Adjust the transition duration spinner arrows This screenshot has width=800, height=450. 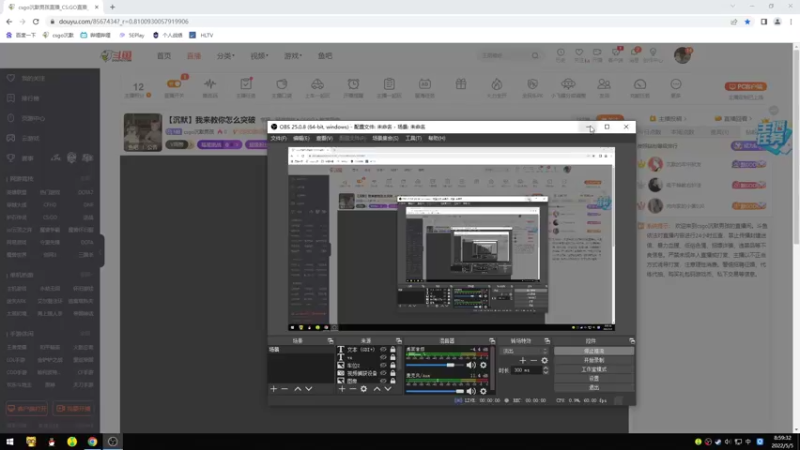click(545, 370)
